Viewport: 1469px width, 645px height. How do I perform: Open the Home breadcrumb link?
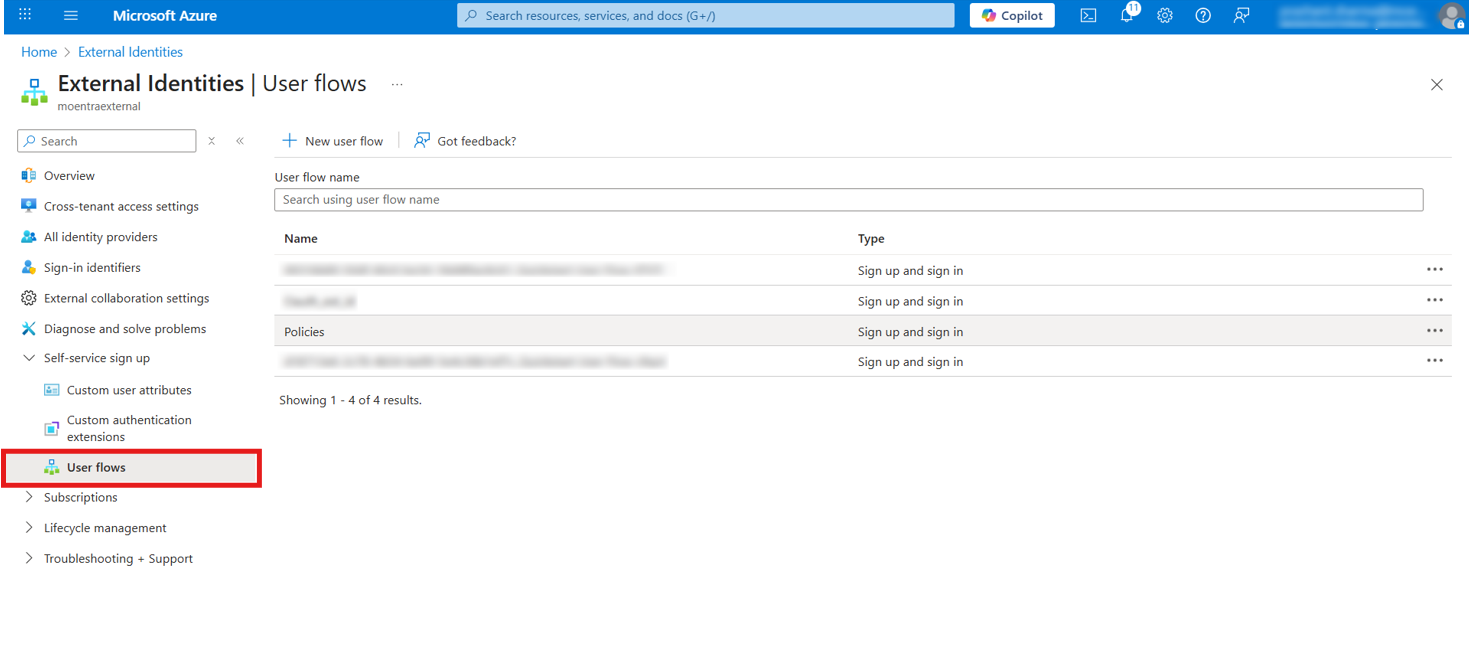click(x=39, y=51)
